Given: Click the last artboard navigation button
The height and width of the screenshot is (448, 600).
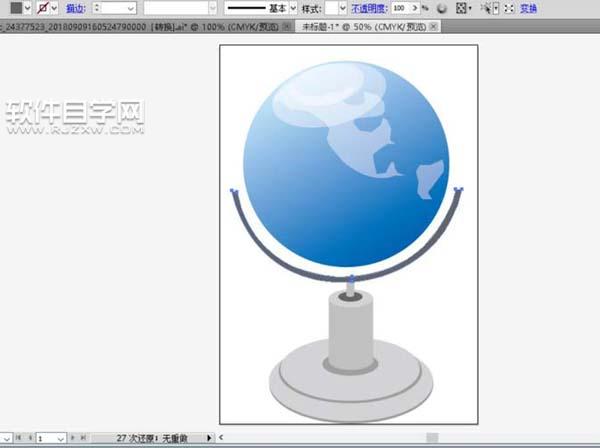Looking at the screenshot, I should pos(83,438).
